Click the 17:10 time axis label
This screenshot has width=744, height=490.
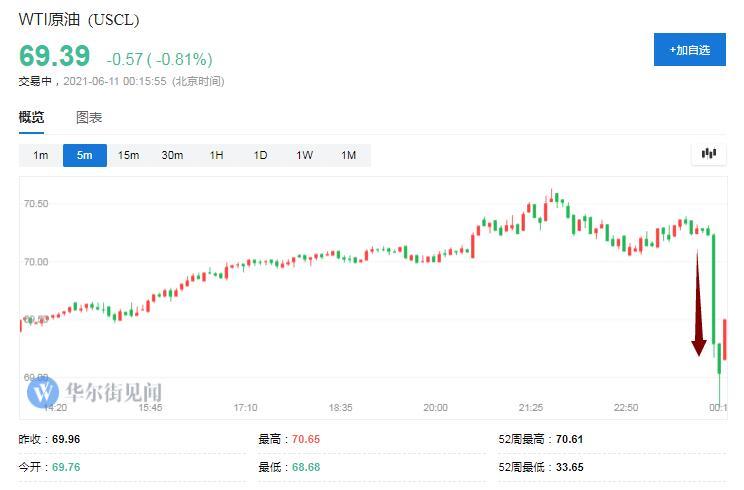(x=245, y=408)
